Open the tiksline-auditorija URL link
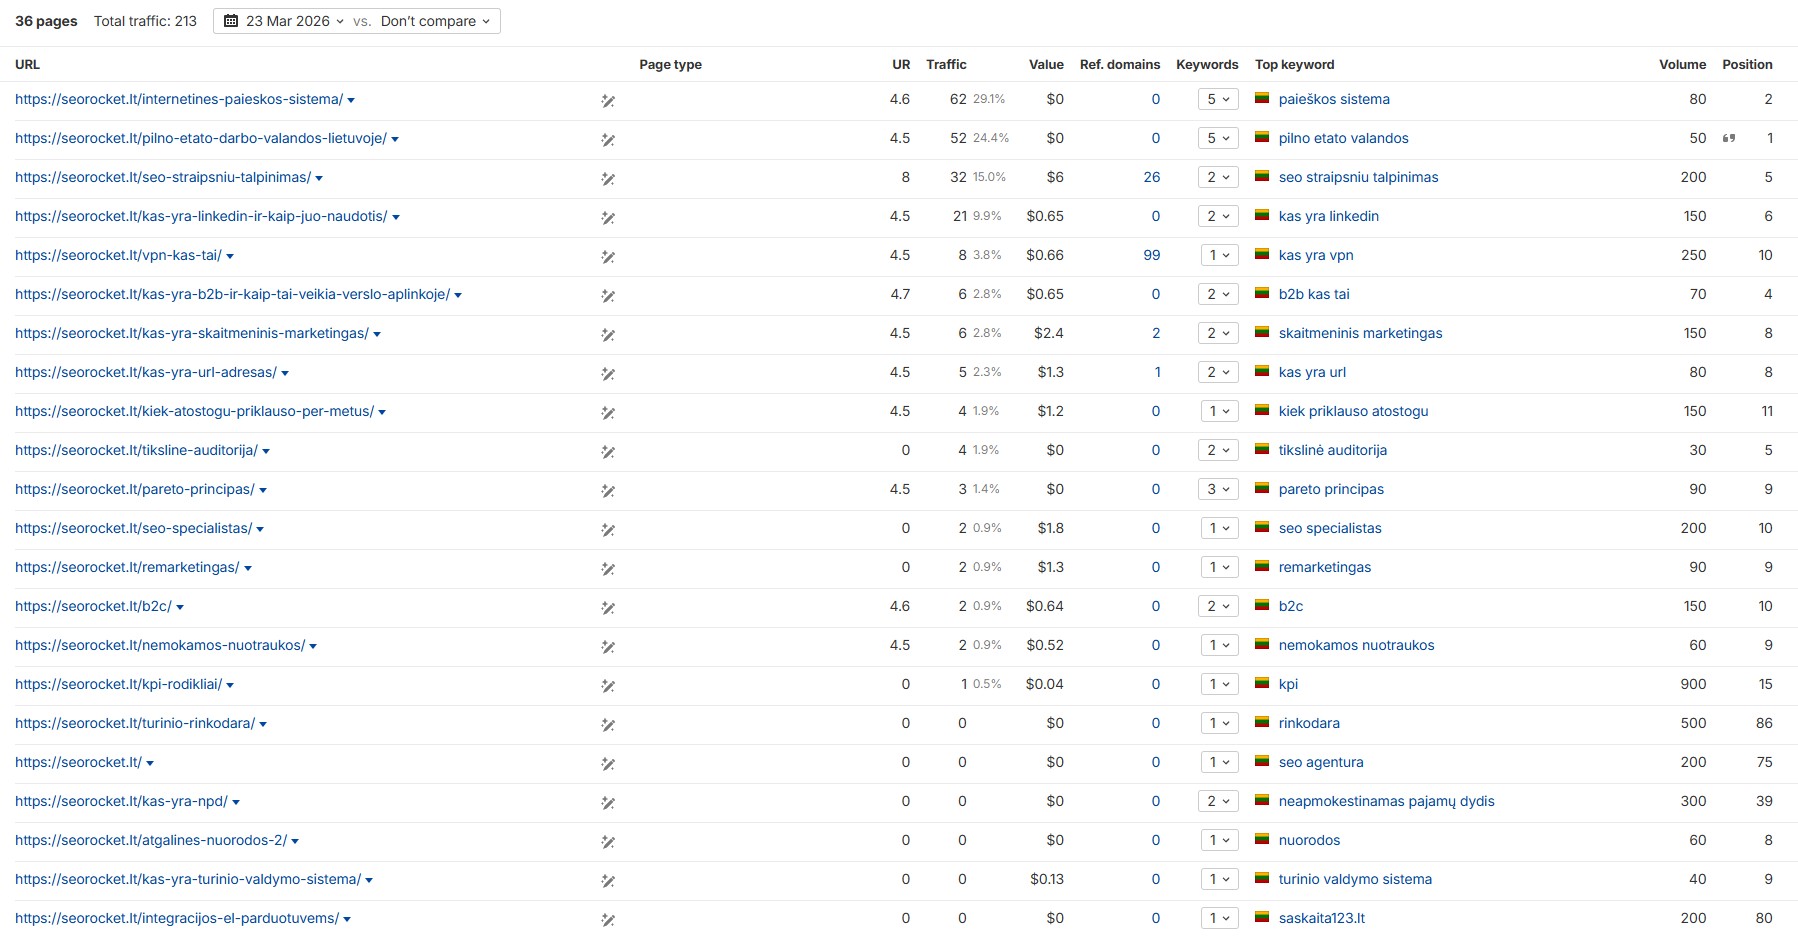This screenshot has height=938, width=1798. 136,450
